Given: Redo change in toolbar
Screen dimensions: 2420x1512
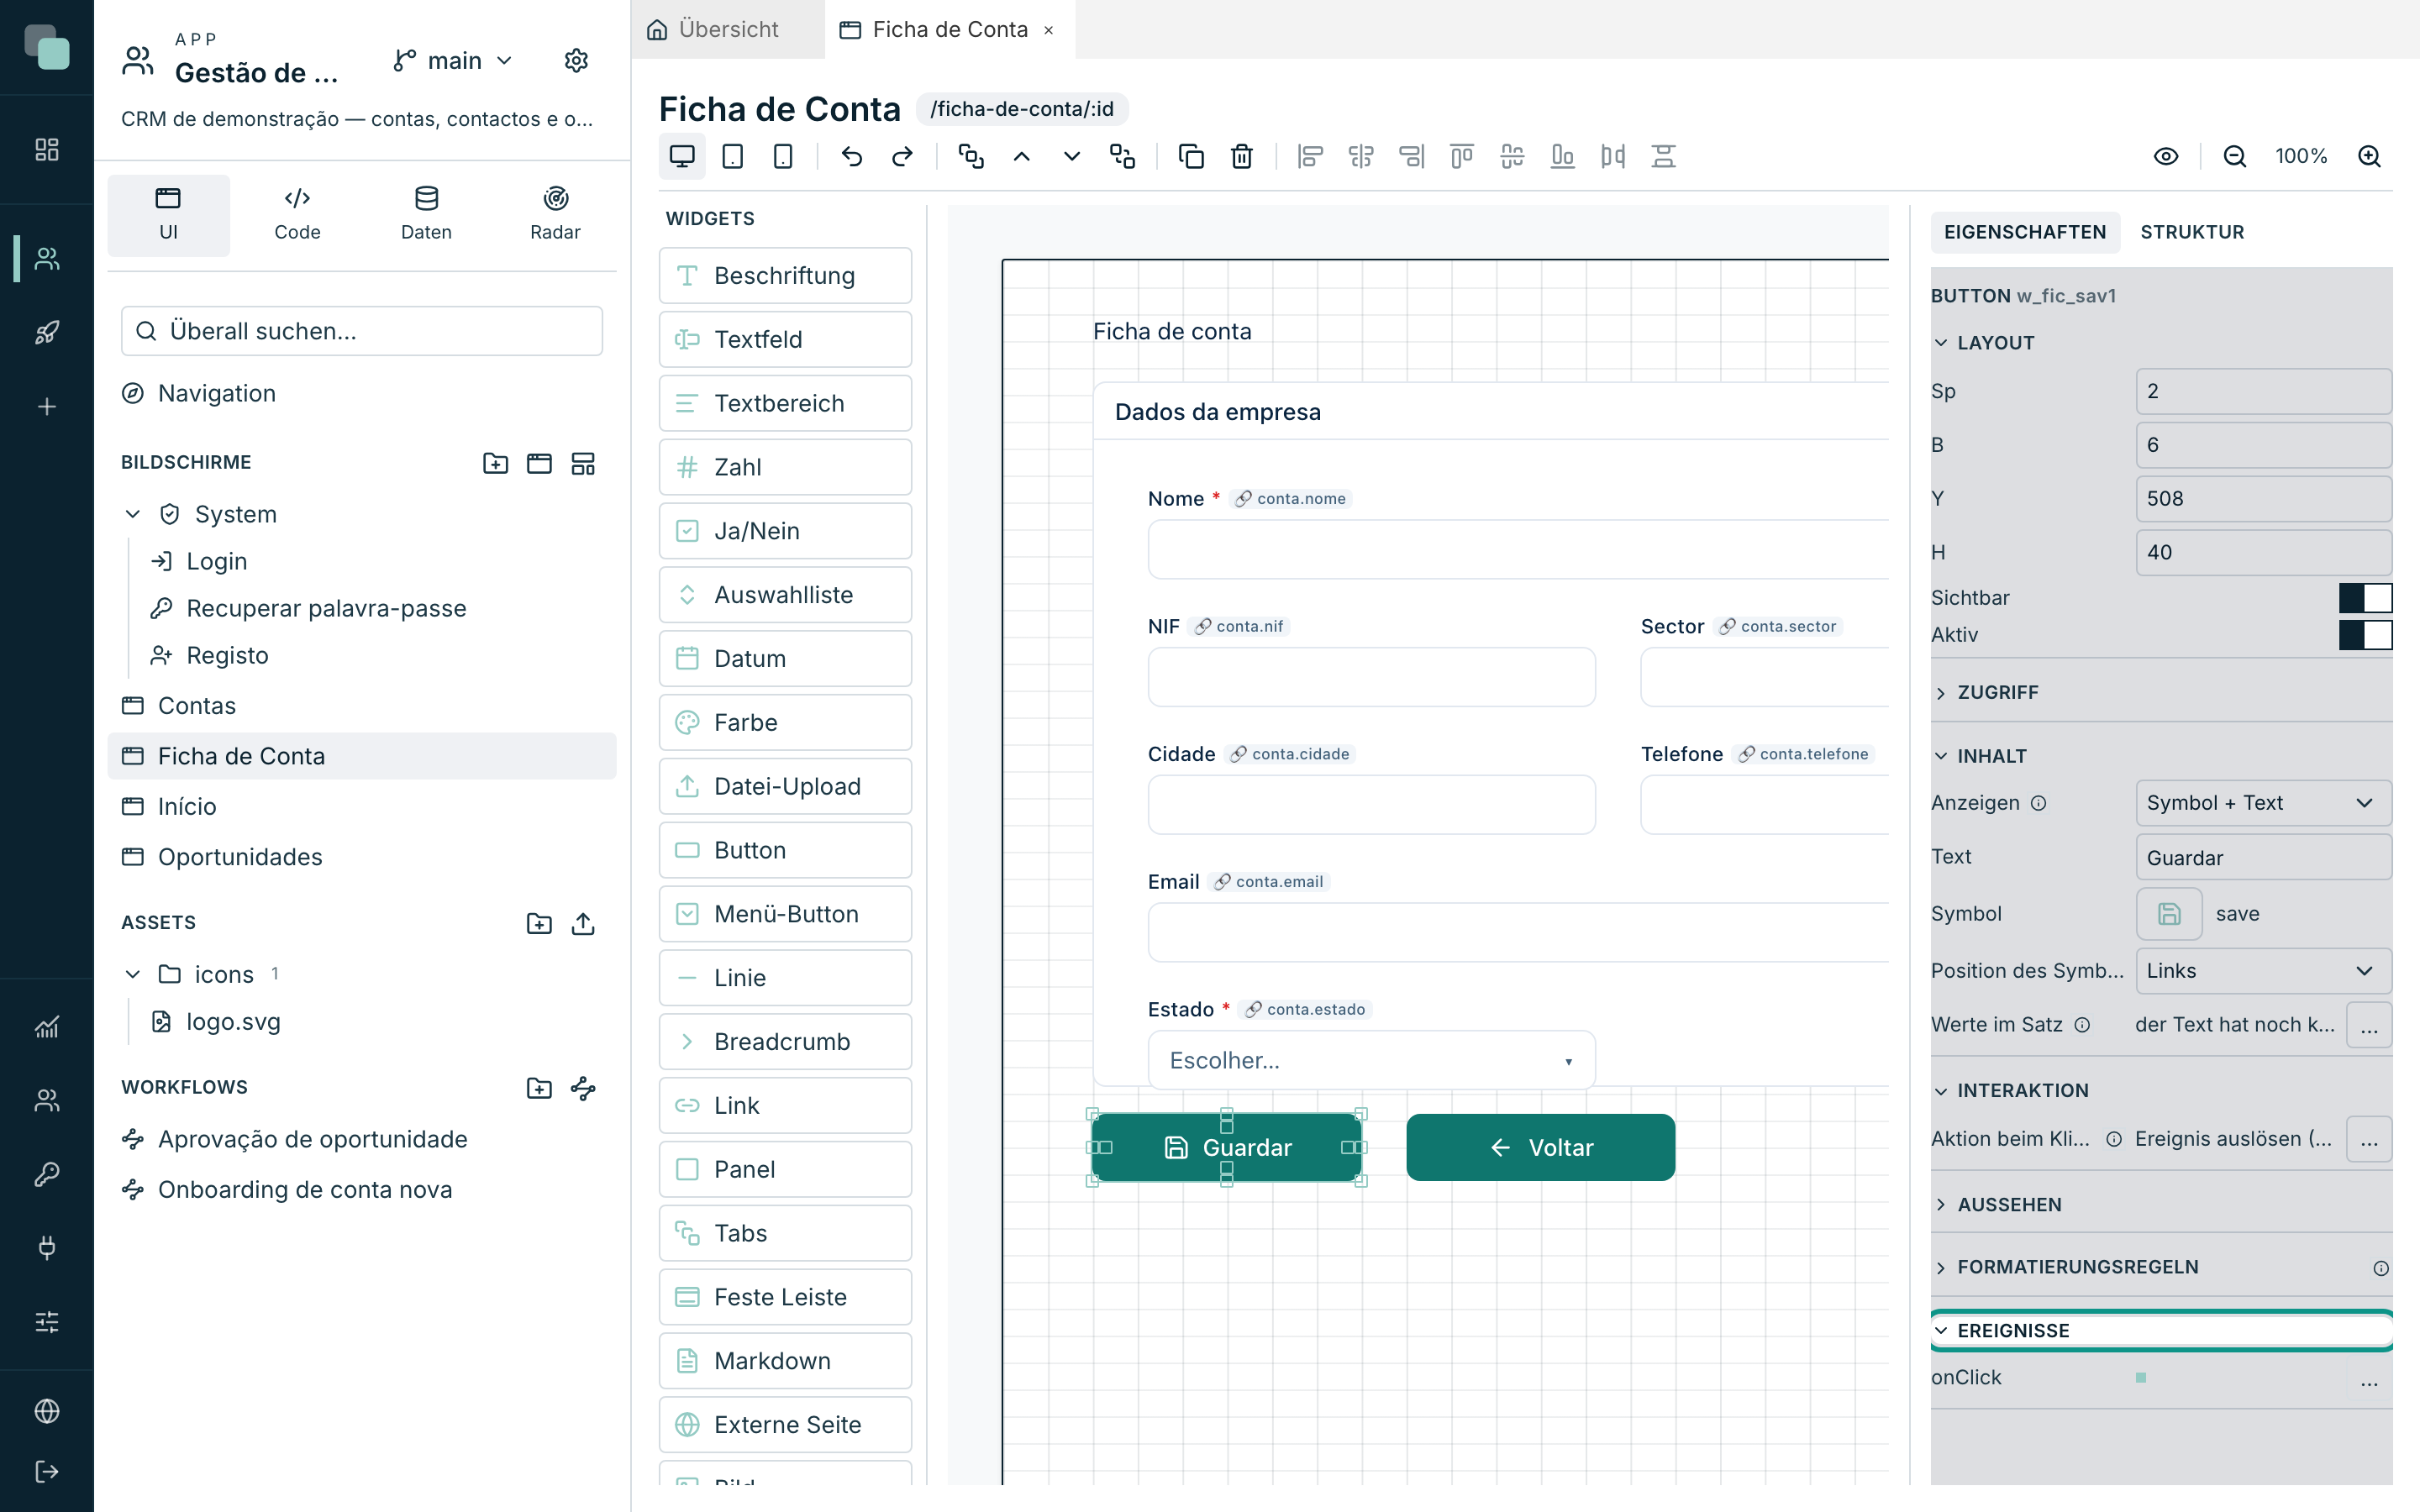Looking at the screenshot, I should [902, 156].
